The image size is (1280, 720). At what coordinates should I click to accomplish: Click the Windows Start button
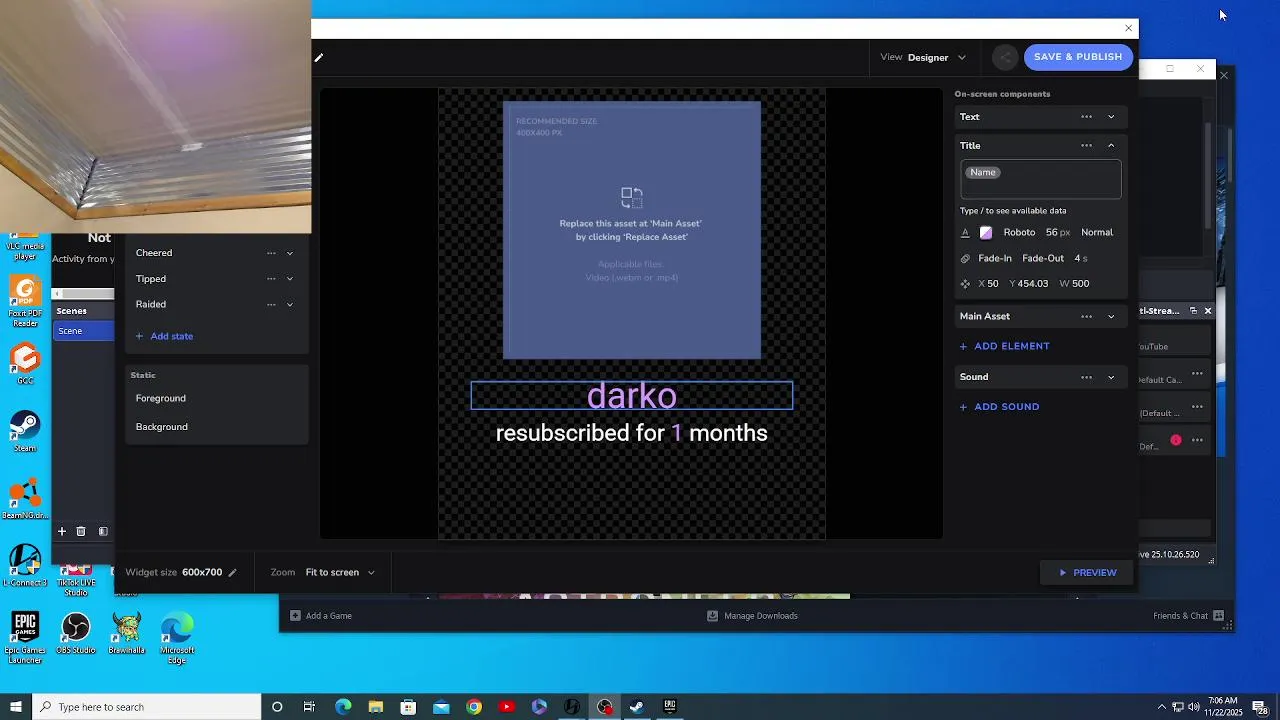16,707
